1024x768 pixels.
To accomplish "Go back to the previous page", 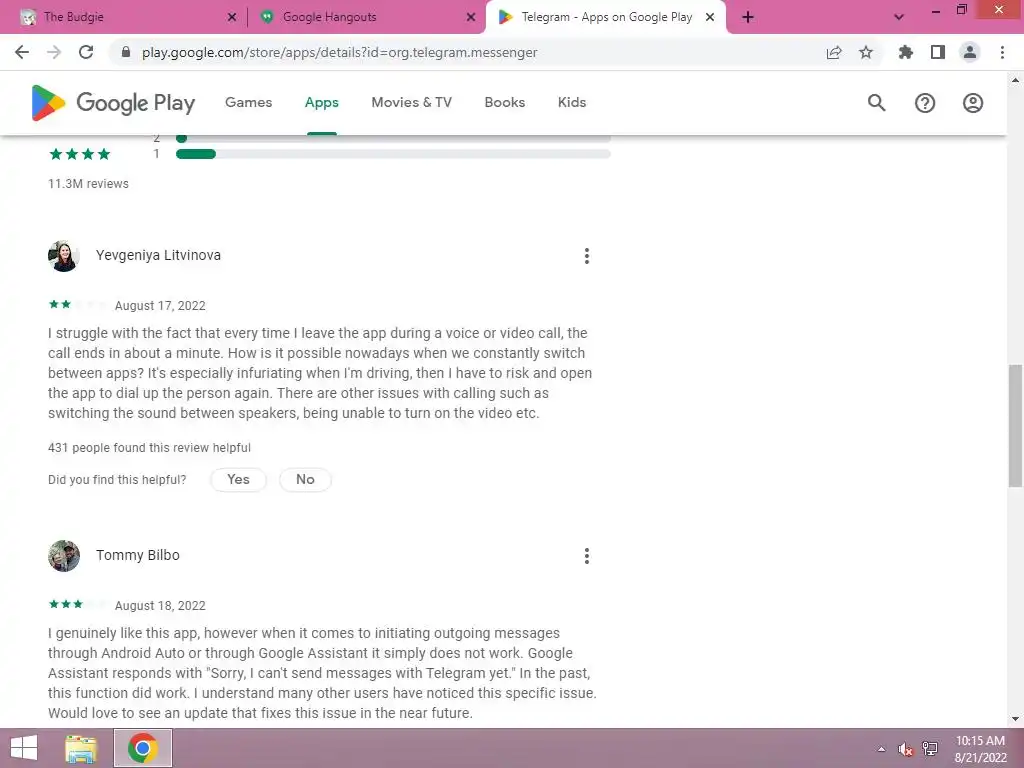I will point(22,52).
